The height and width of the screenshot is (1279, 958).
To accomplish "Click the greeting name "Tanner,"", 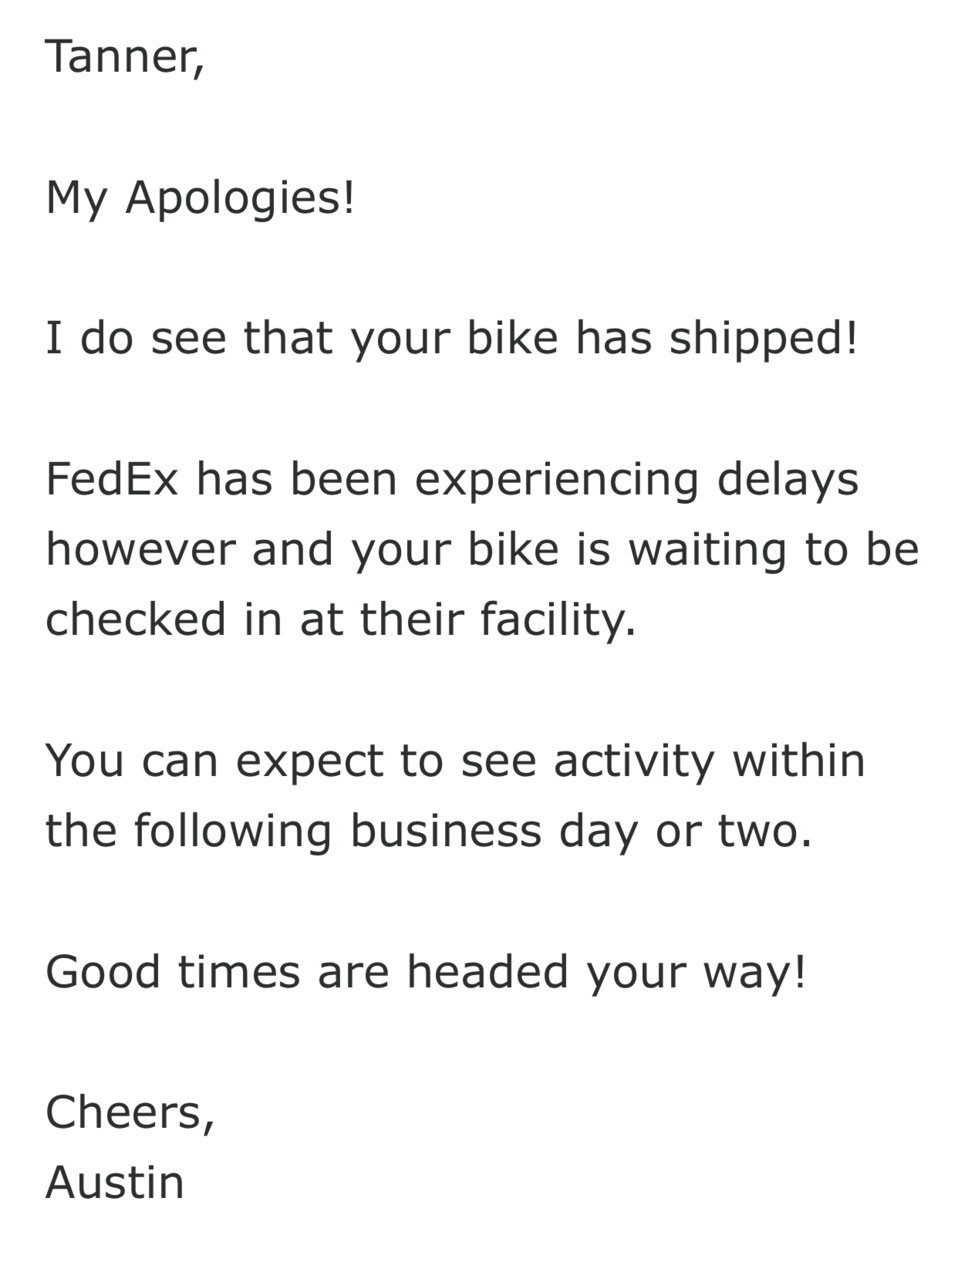I will click(x=125, y=57).
